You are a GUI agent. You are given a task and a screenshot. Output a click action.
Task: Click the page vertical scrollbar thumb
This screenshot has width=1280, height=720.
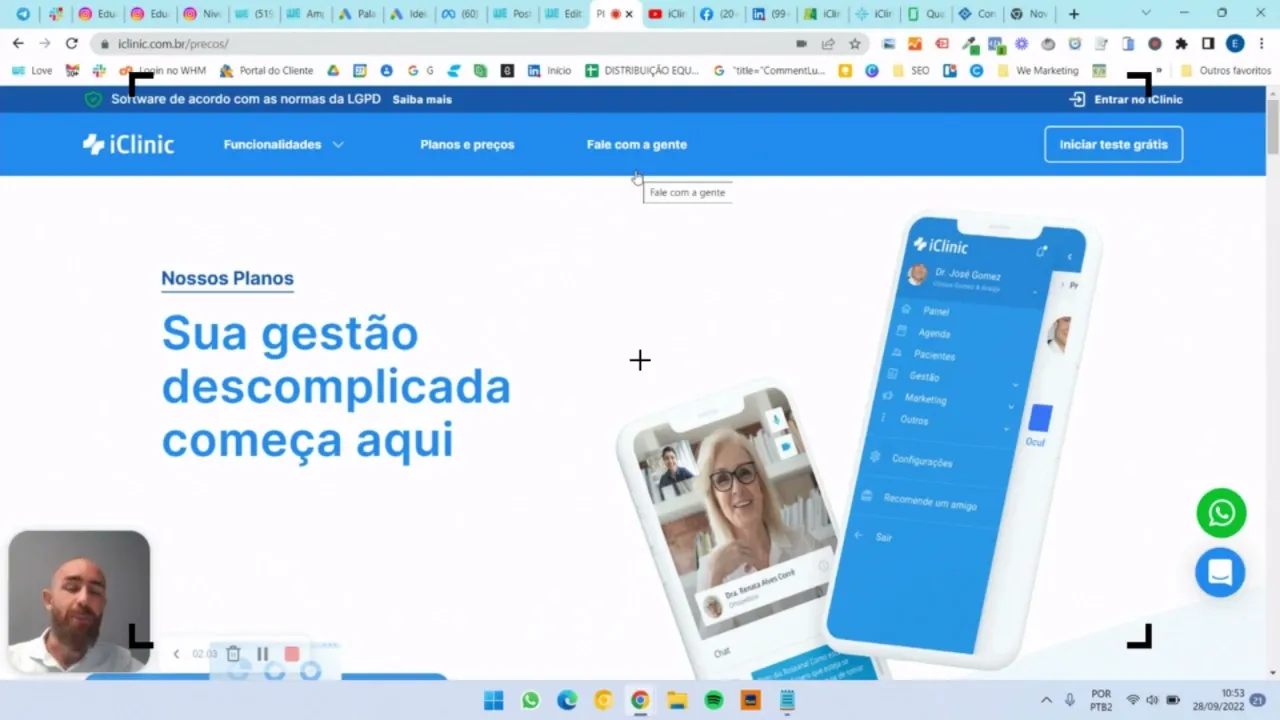coord(1272,125)
